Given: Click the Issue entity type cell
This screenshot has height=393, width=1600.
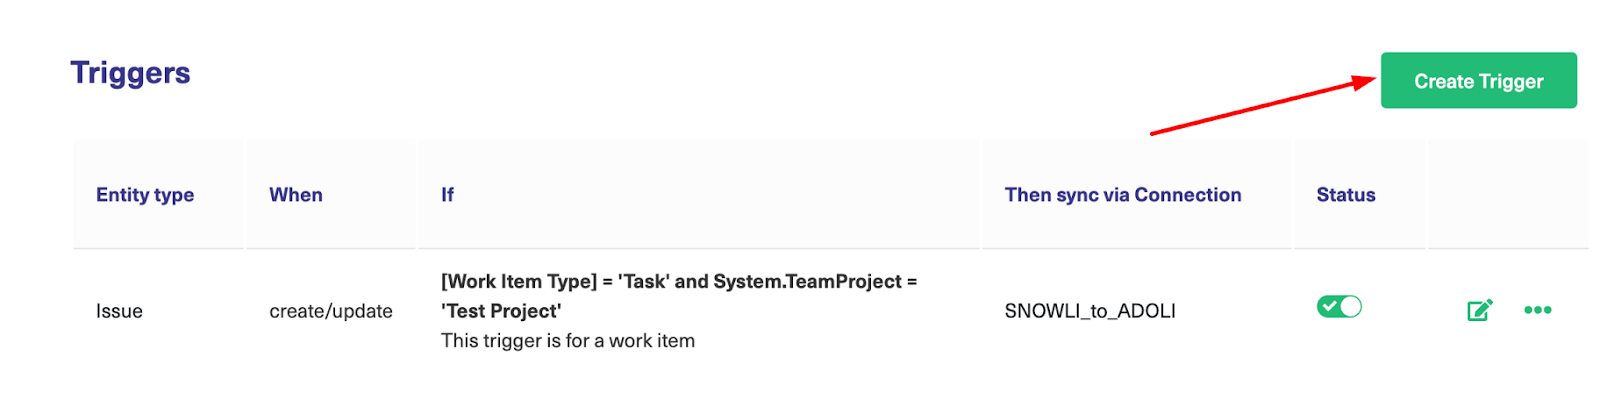Looking at the screenshot, I should pos(119,311).
